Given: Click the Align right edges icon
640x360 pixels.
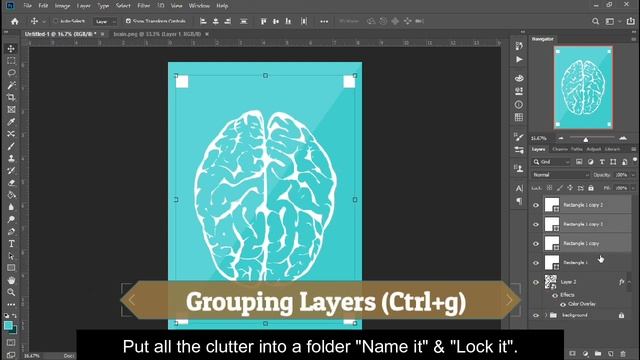Looking at the screenshot, I should [228, 21].
